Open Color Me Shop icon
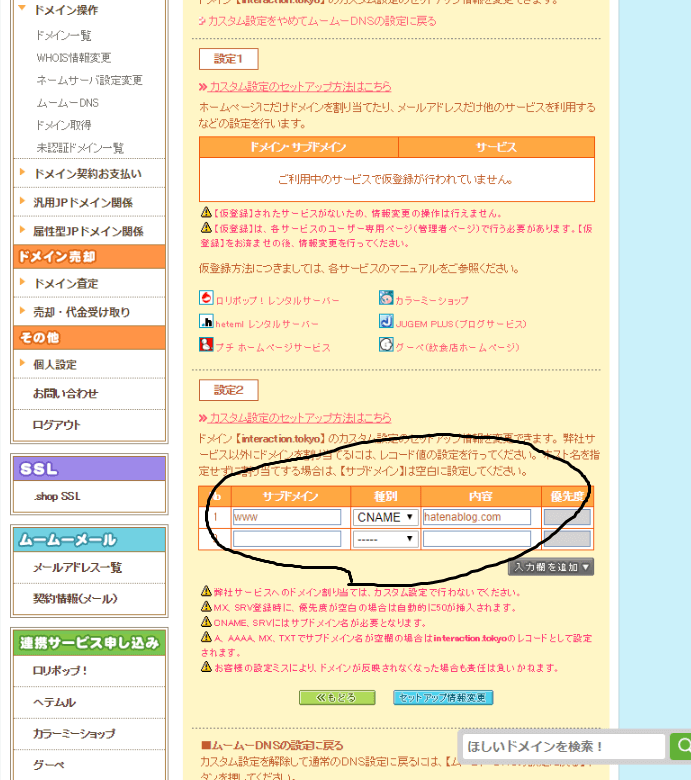The width and height of the screenshot is (691, 780). coord(386,298)
